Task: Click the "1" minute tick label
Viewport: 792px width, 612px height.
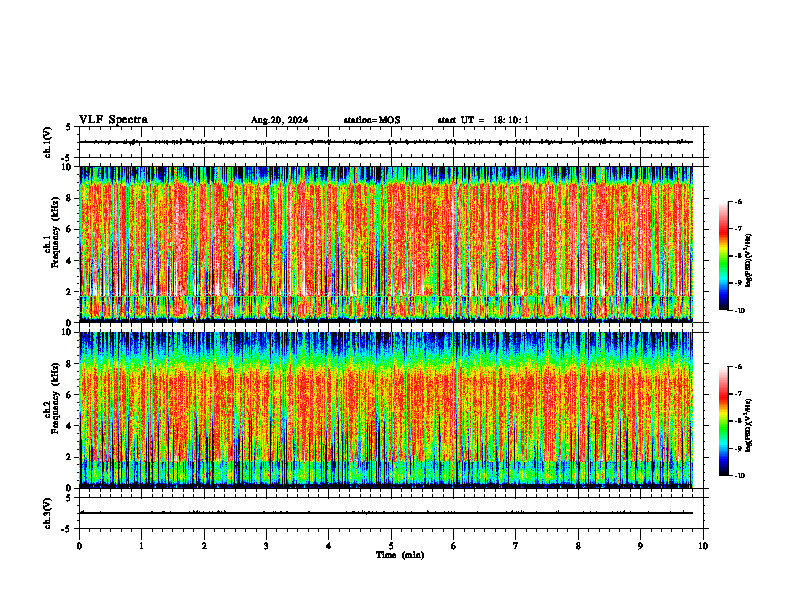Action: (x=141, y=546)
